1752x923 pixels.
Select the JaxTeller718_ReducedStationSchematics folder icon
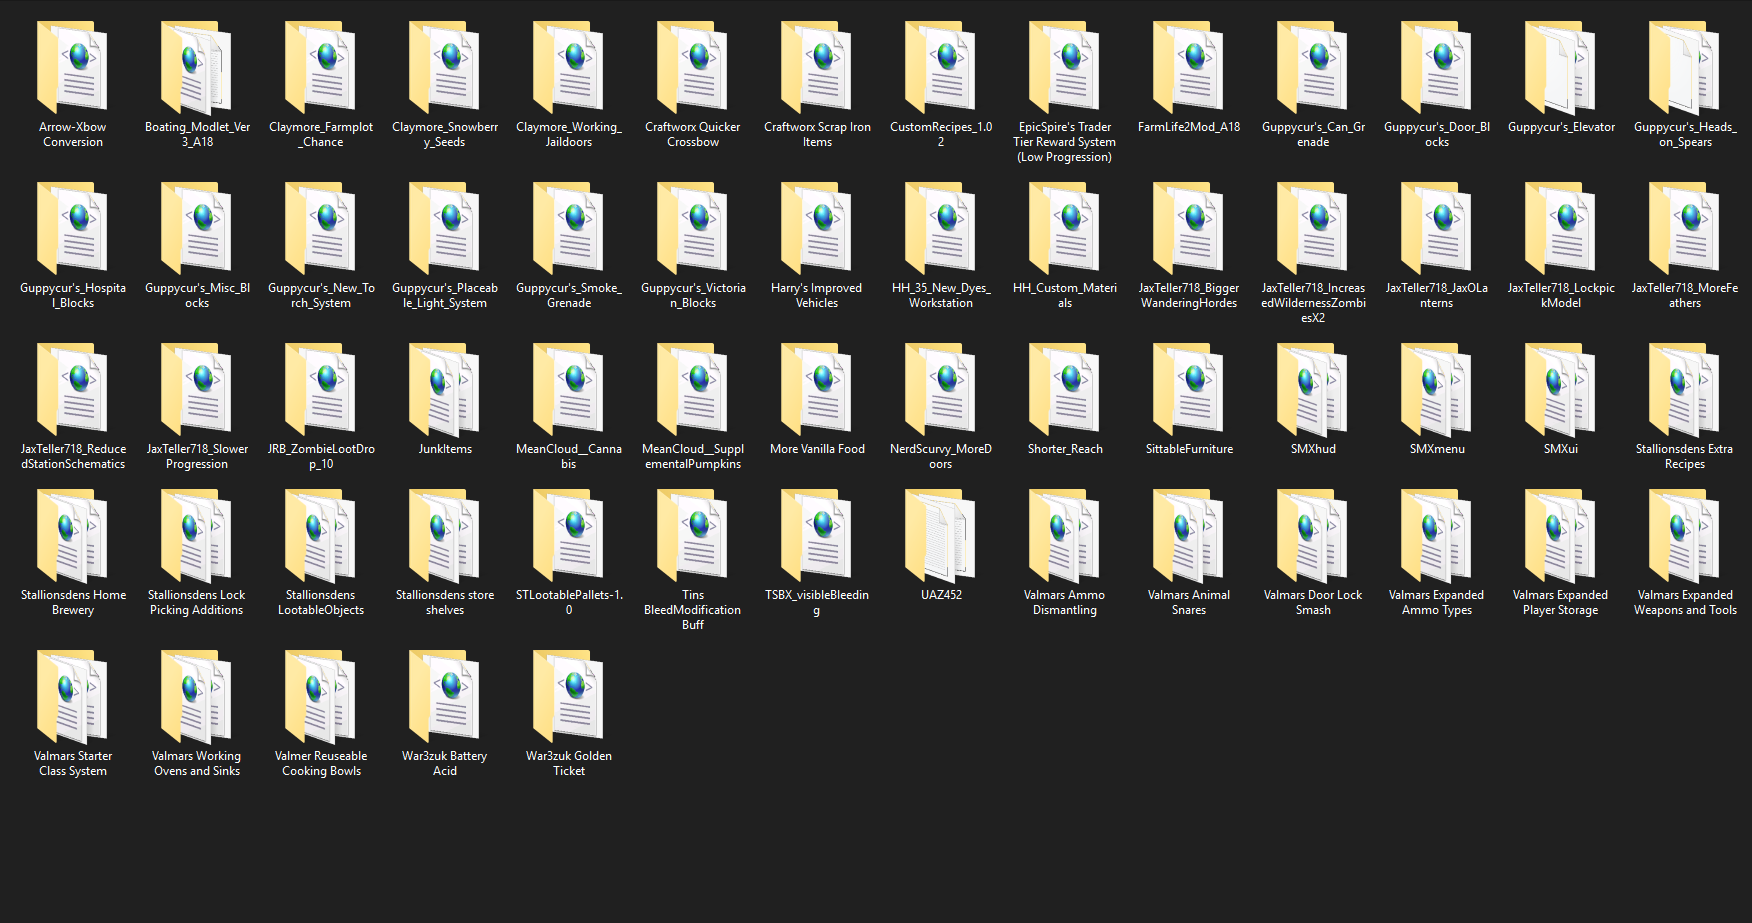[x=73, y=390]
